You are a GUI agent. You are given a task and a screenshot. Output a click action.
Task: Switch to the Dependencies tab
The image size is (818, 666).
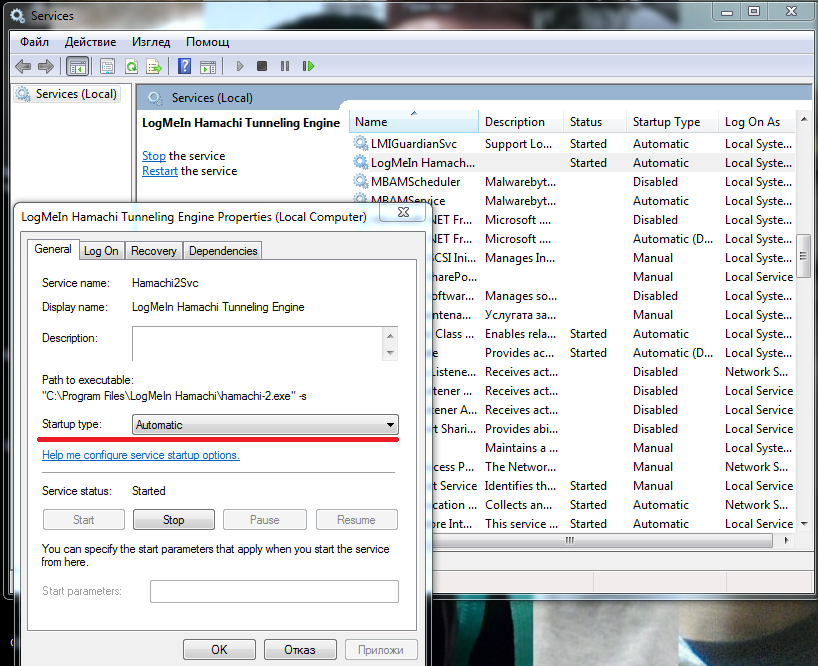tap(223, 251)
